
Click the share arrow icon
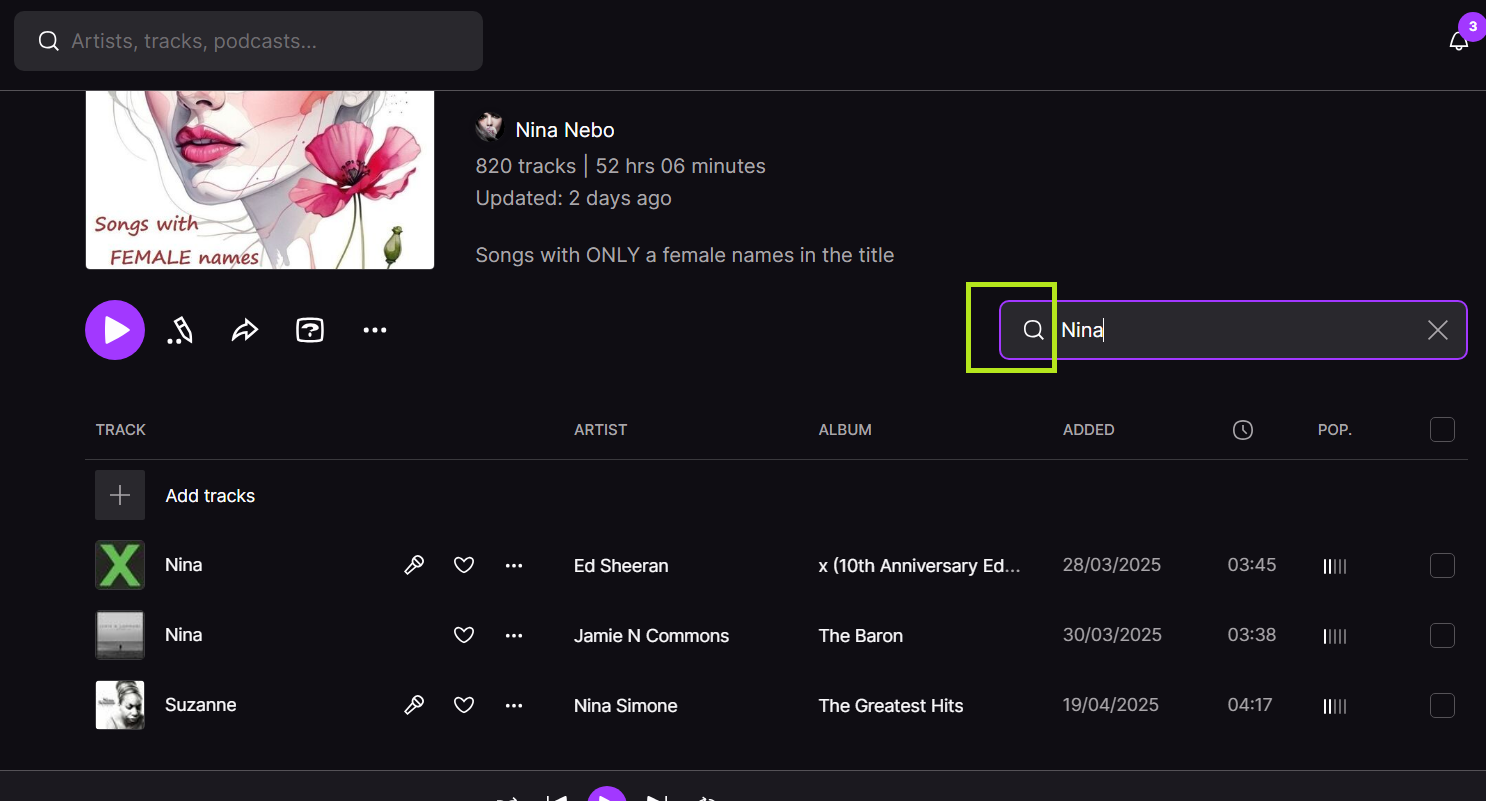[x=245, y=330]
